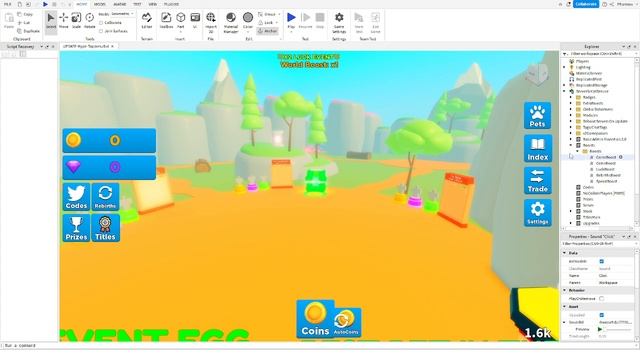
Task: Expand the Lighting node in Explorer
Action: (565, 67)
